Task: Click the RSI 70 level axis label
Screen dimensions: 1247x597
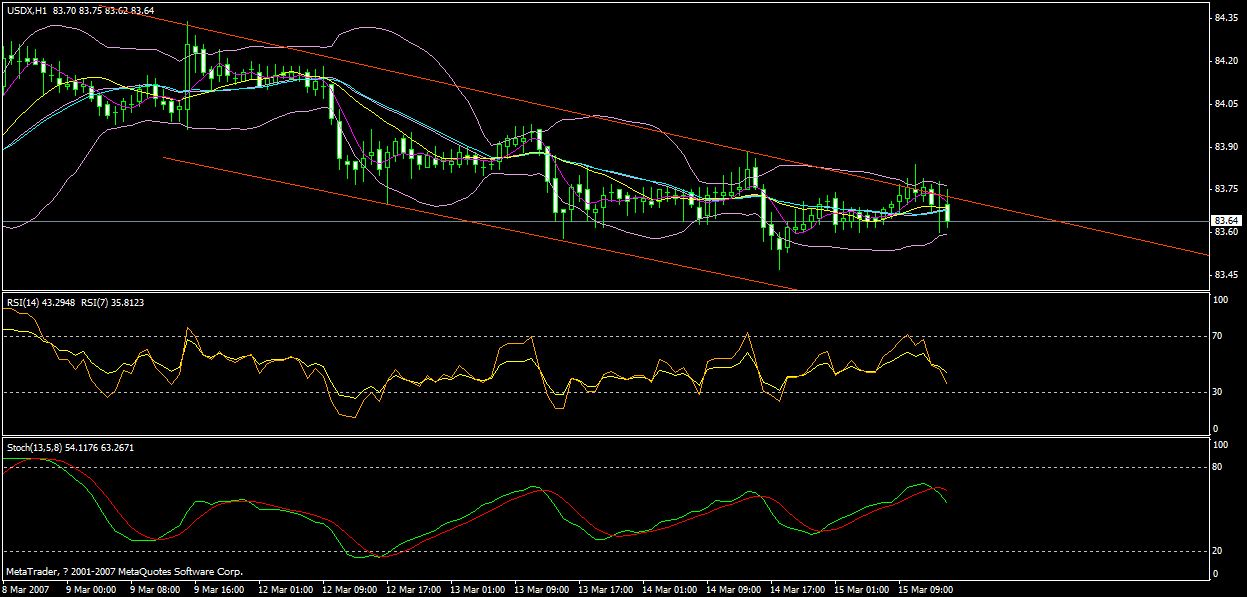Action: point(1218,336)
